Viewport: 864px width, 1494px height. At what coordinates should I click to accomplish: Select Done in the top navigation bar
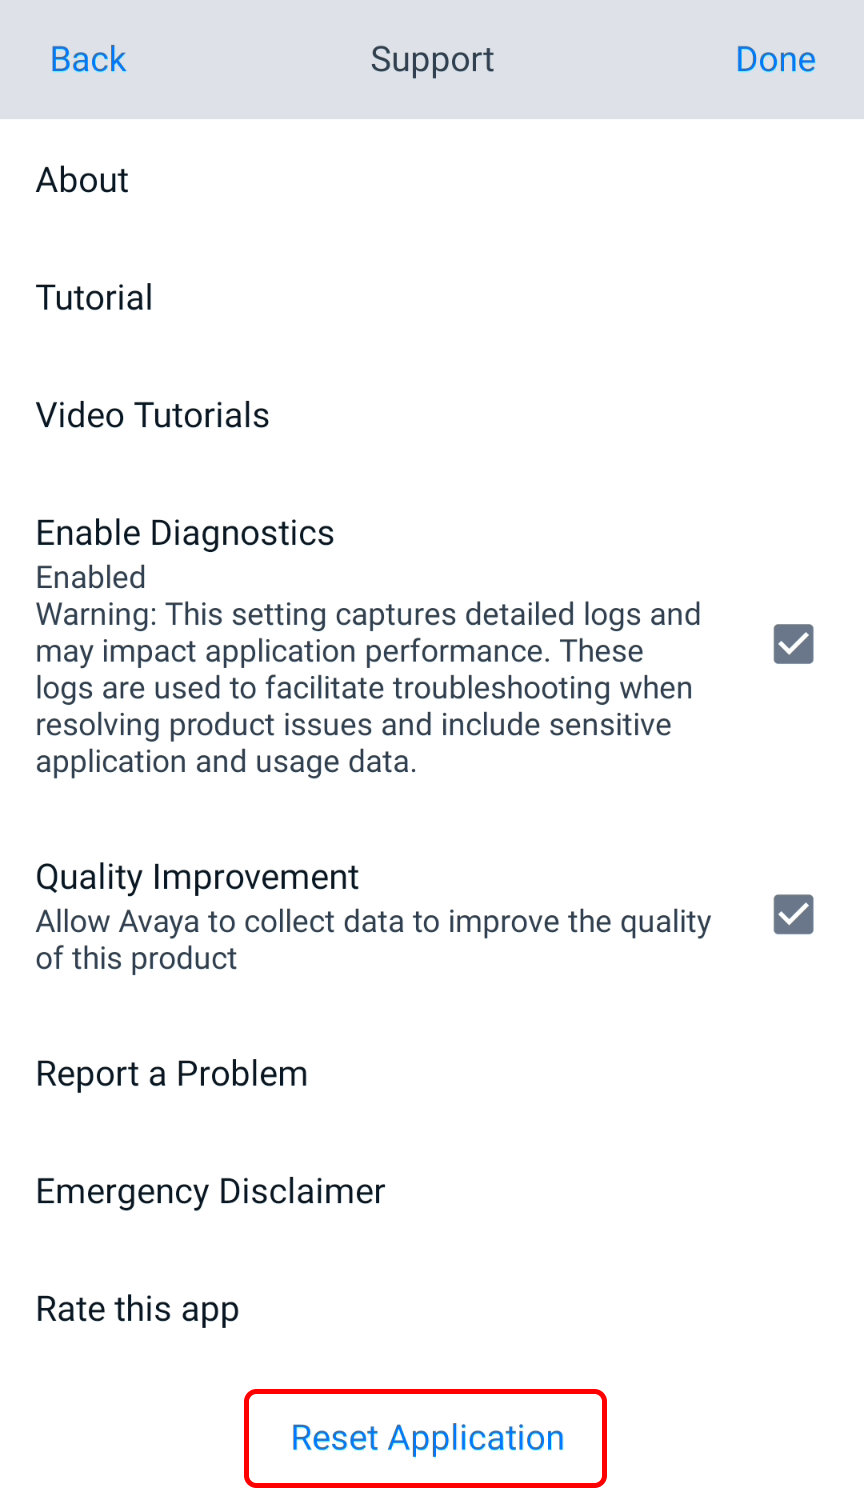pyautogui.click(x=776, y=59)
